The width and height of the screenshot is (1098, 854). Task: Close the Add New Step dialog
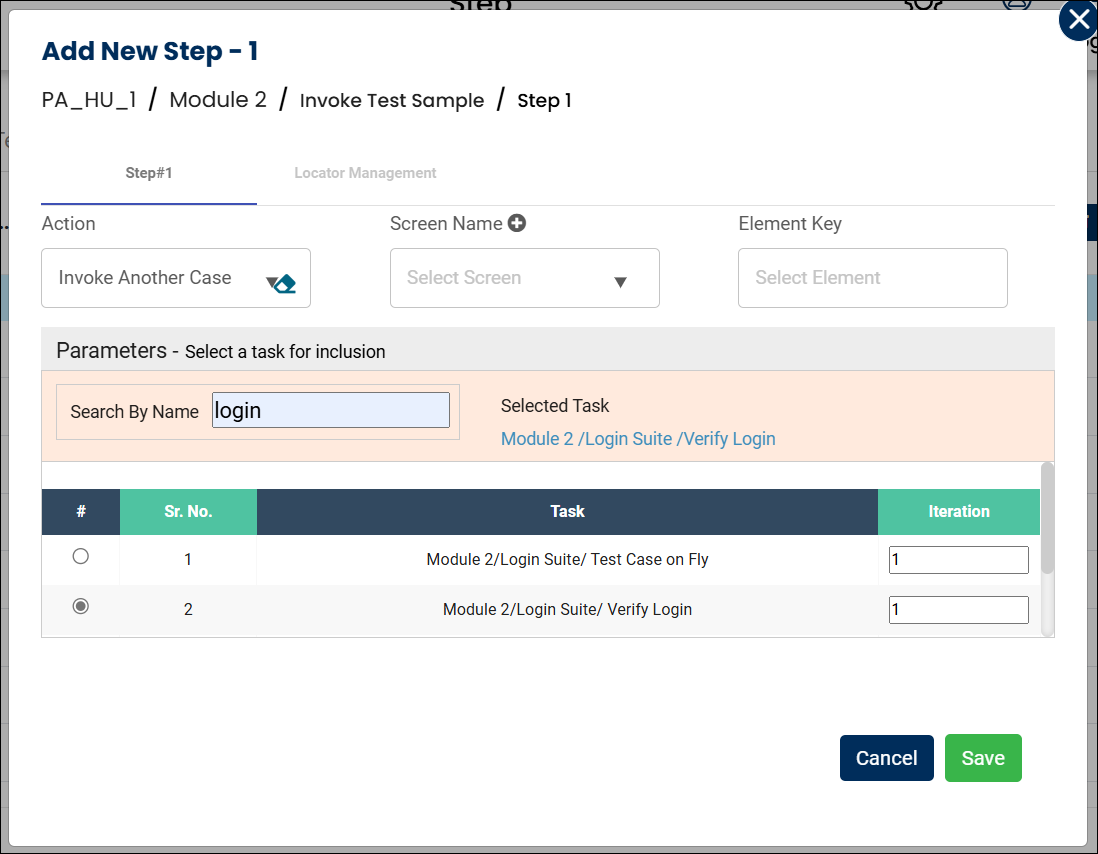click(x=1077, y=20)
